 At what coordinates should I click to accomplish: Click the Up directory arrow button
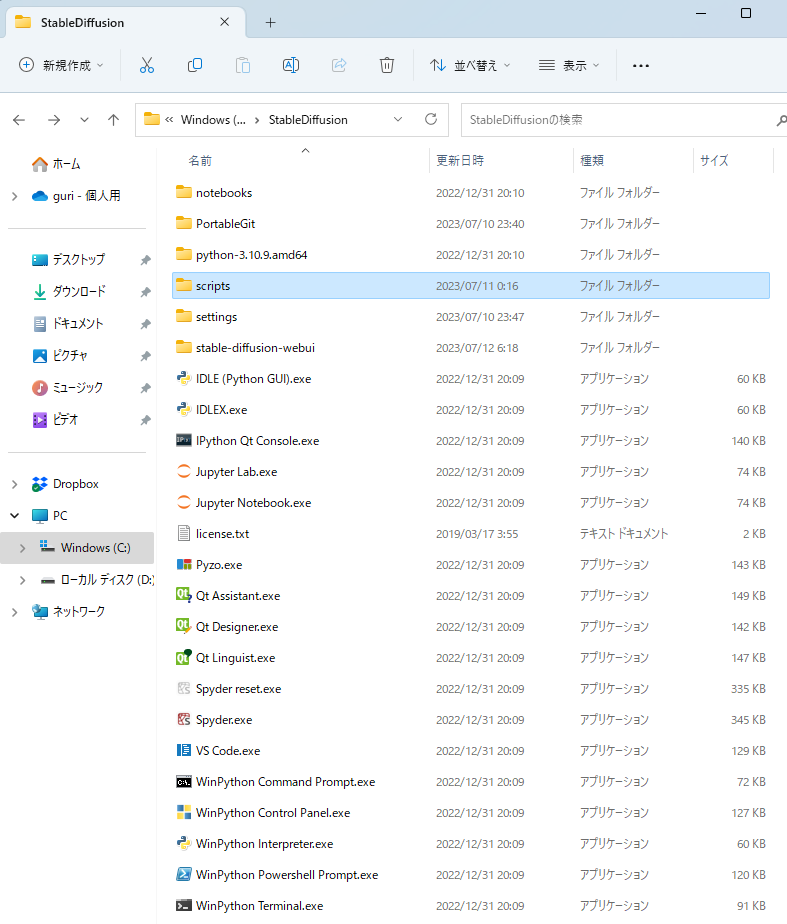[x=114, y=119]
